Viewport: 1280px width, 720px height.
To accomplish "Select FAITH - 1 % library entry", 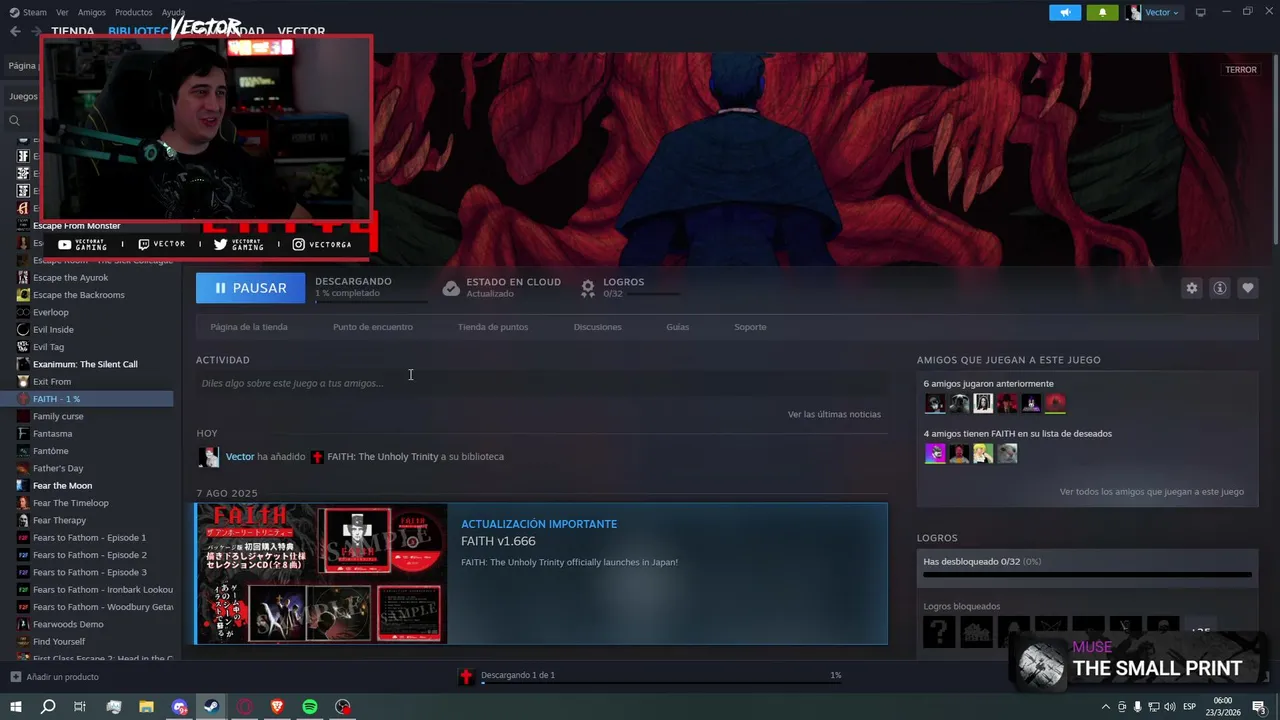I will 94,399.
